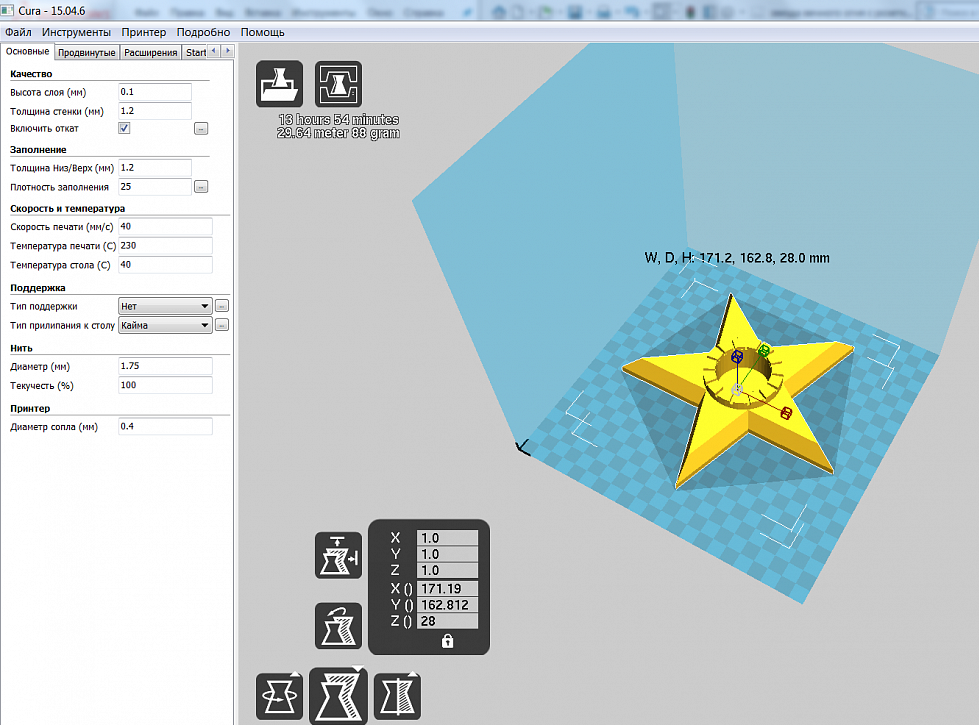Open the Подробно menu
979x725 pixels.
[204, 32]
